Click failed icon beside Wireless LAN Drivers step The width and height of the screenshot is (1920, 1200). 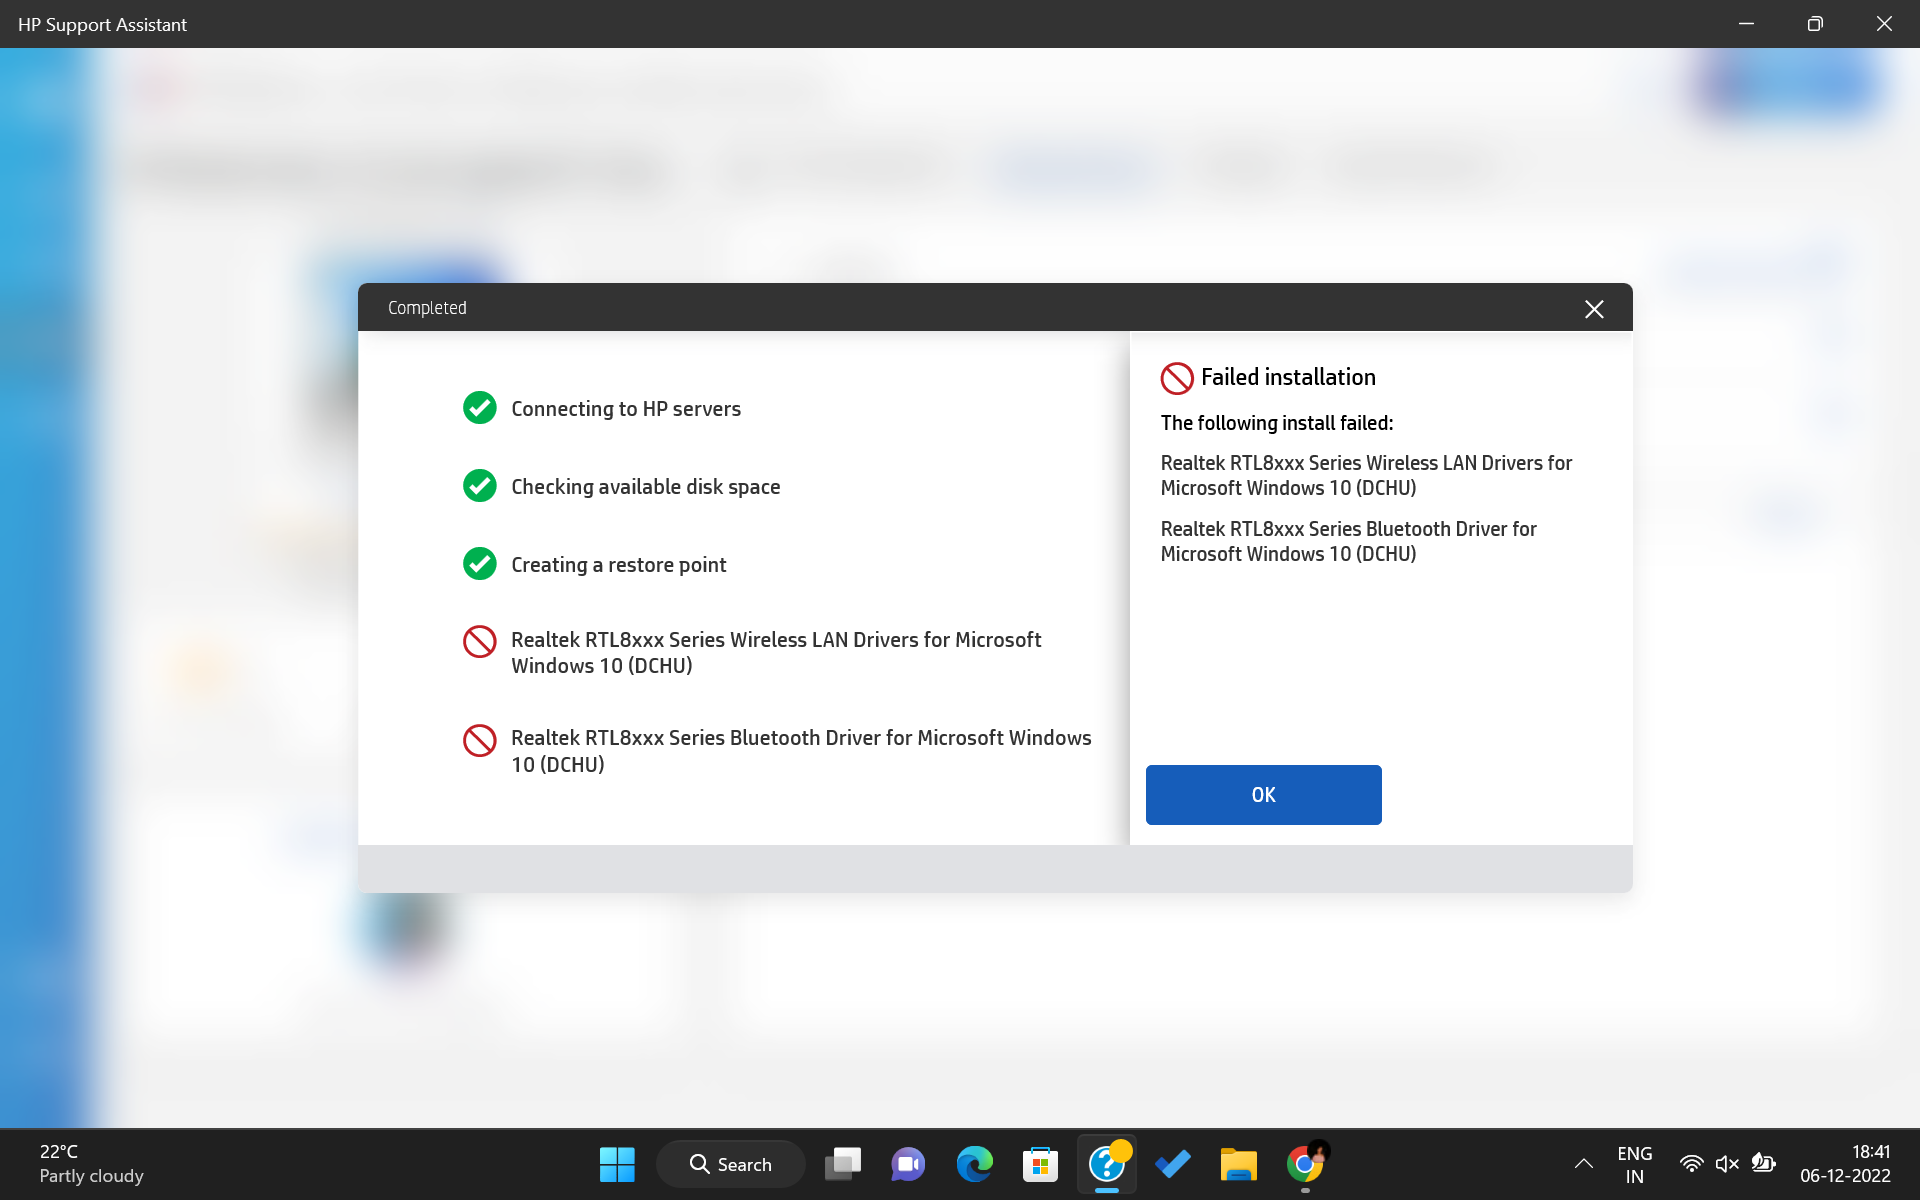[480, 642]
